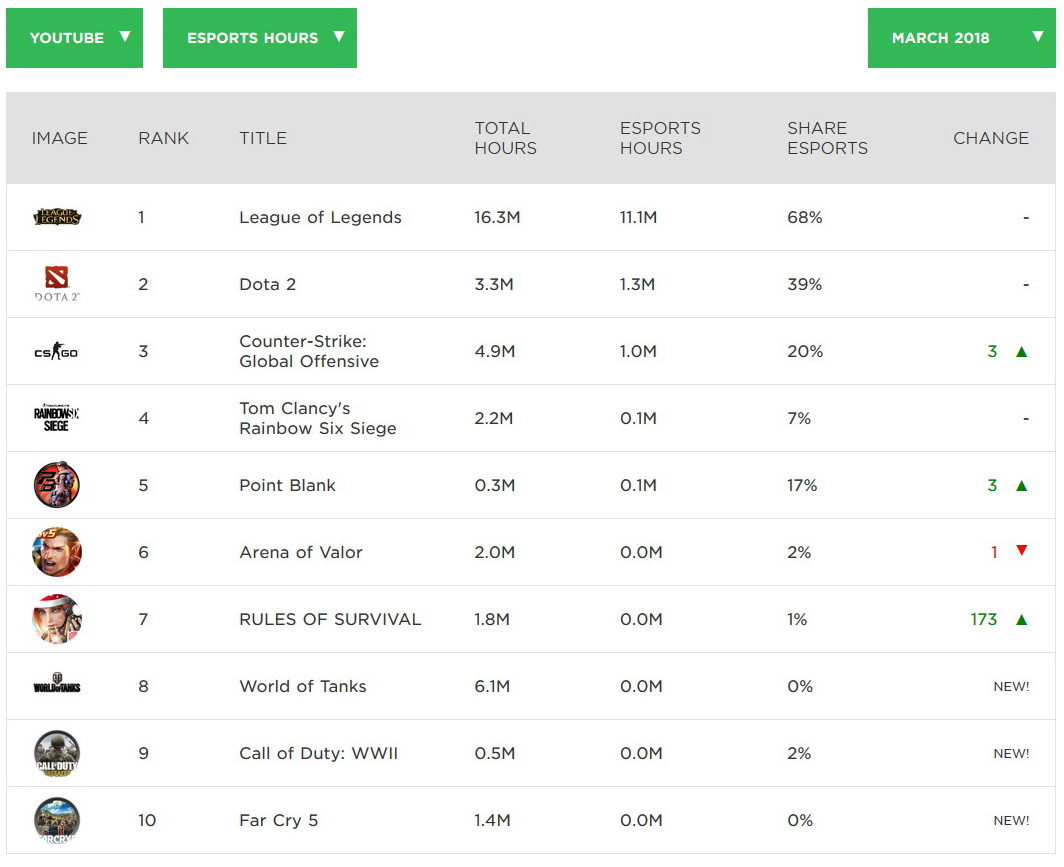Screen dimensions: 1064x867
Task: Click the CS:GO logo icon
Action: point(57,351)
